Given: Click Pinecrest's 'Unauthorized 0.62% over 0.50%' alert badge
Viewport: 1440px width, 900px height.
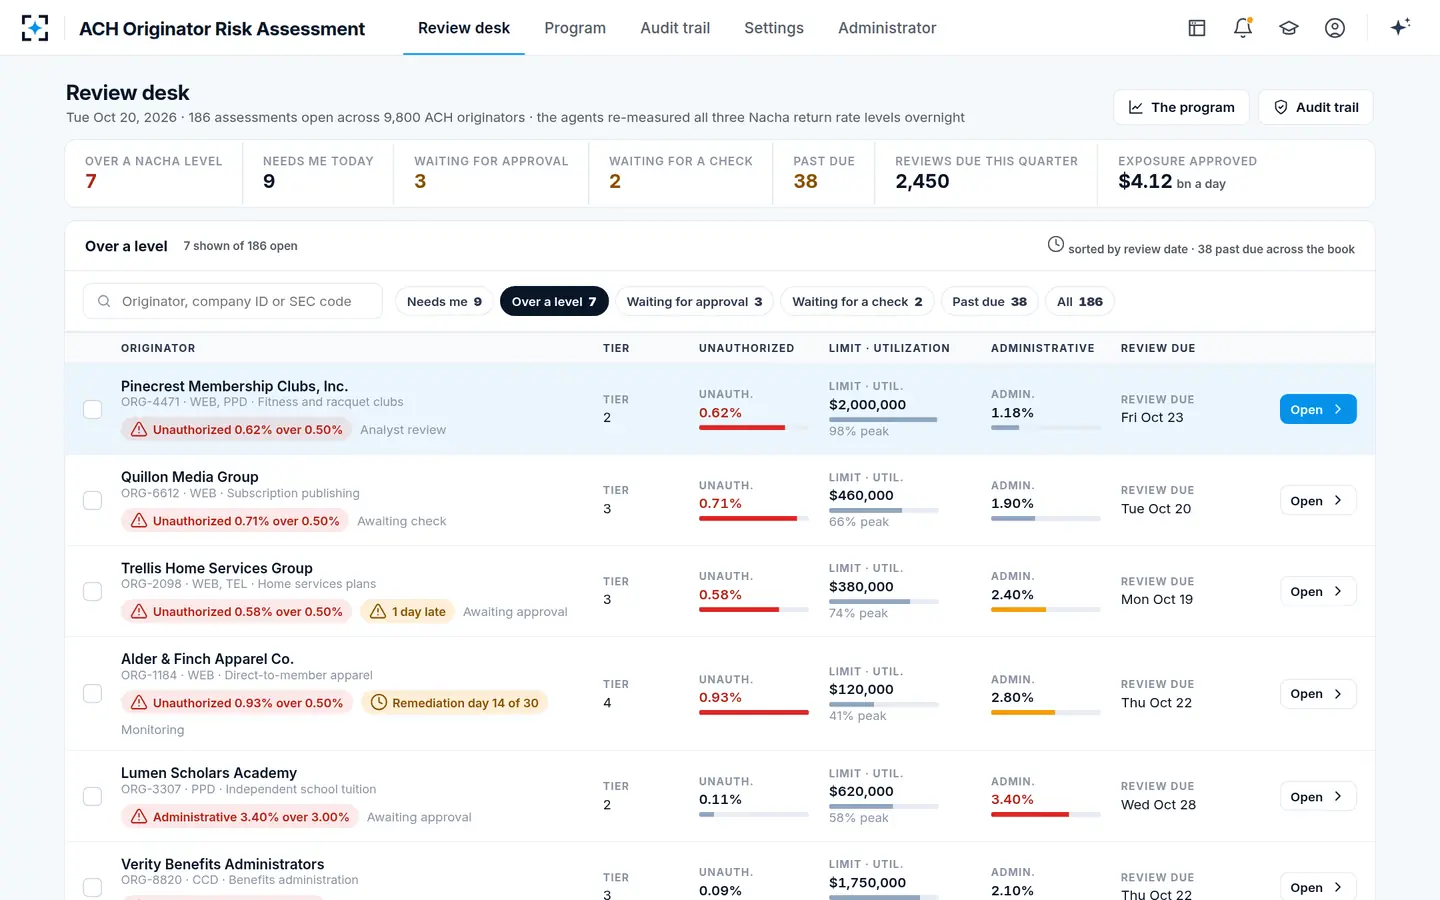Looking at the screenshot, I should click(x=236, y=430).
